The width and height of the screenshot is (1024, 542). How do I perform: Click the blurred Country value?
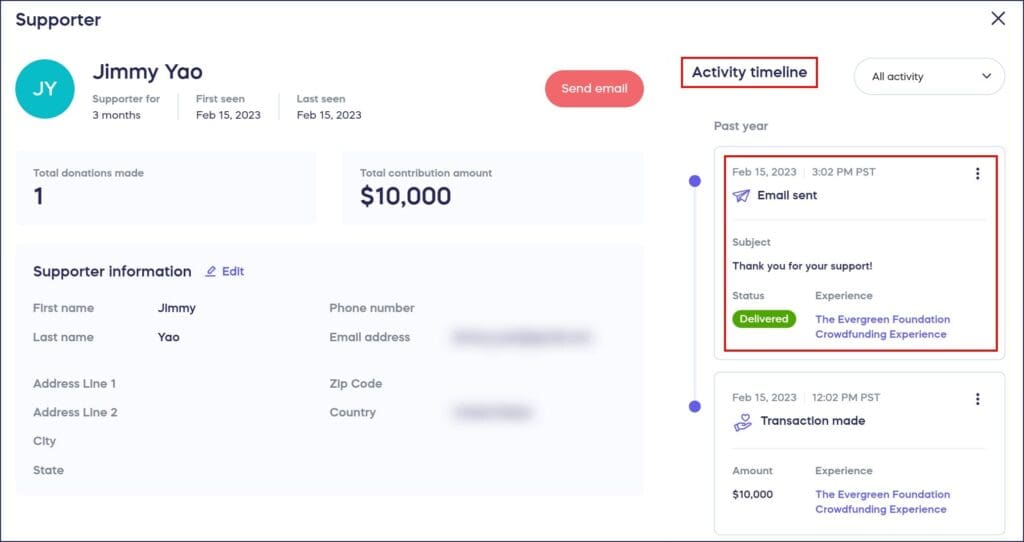tap(492, 412)
